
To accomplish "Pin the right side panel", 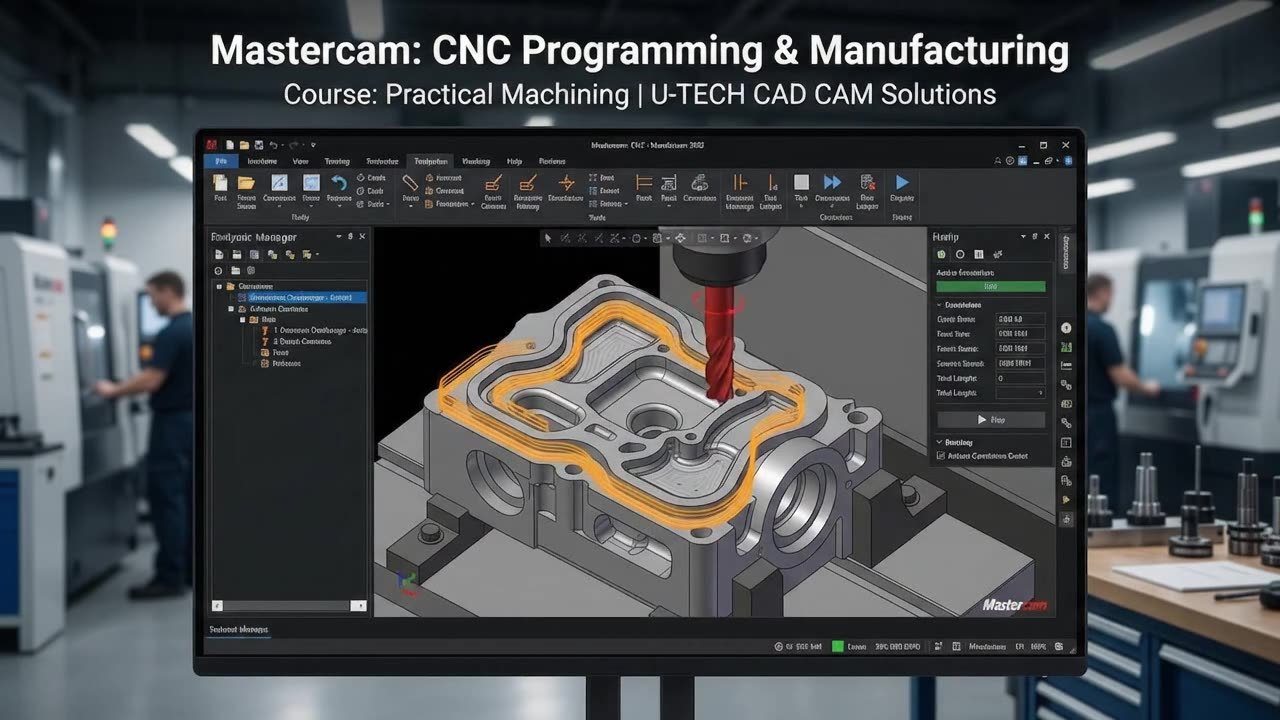I will (1035, 237).
